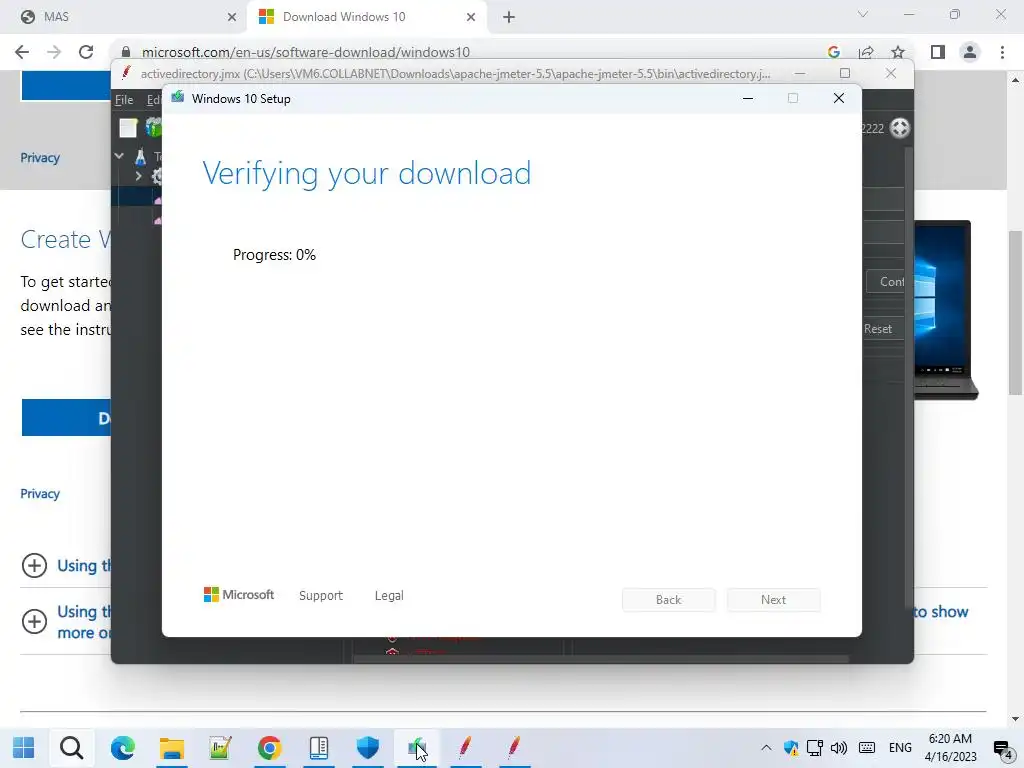Open Microsoft Edge from the taskbar
The height and width of the screenshot is (768, 1024).
[x=122, y=748]
